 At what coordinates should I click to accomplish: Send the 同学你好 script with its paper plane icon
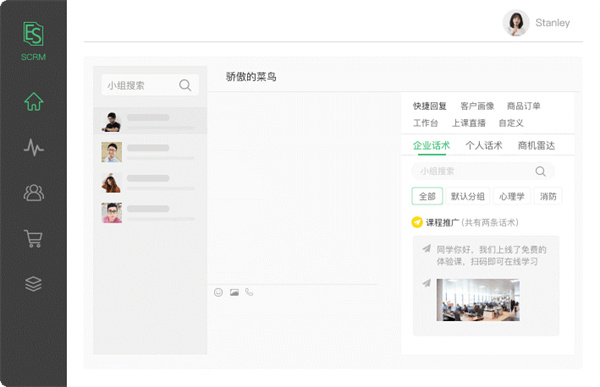tap(427, 249)
